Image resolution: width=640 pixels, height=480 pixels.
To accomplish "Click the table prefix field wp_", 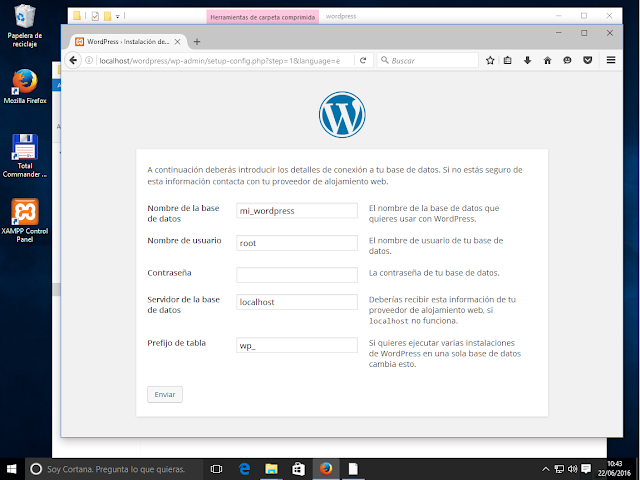I will pyautogui.click(x=297, y=345).
